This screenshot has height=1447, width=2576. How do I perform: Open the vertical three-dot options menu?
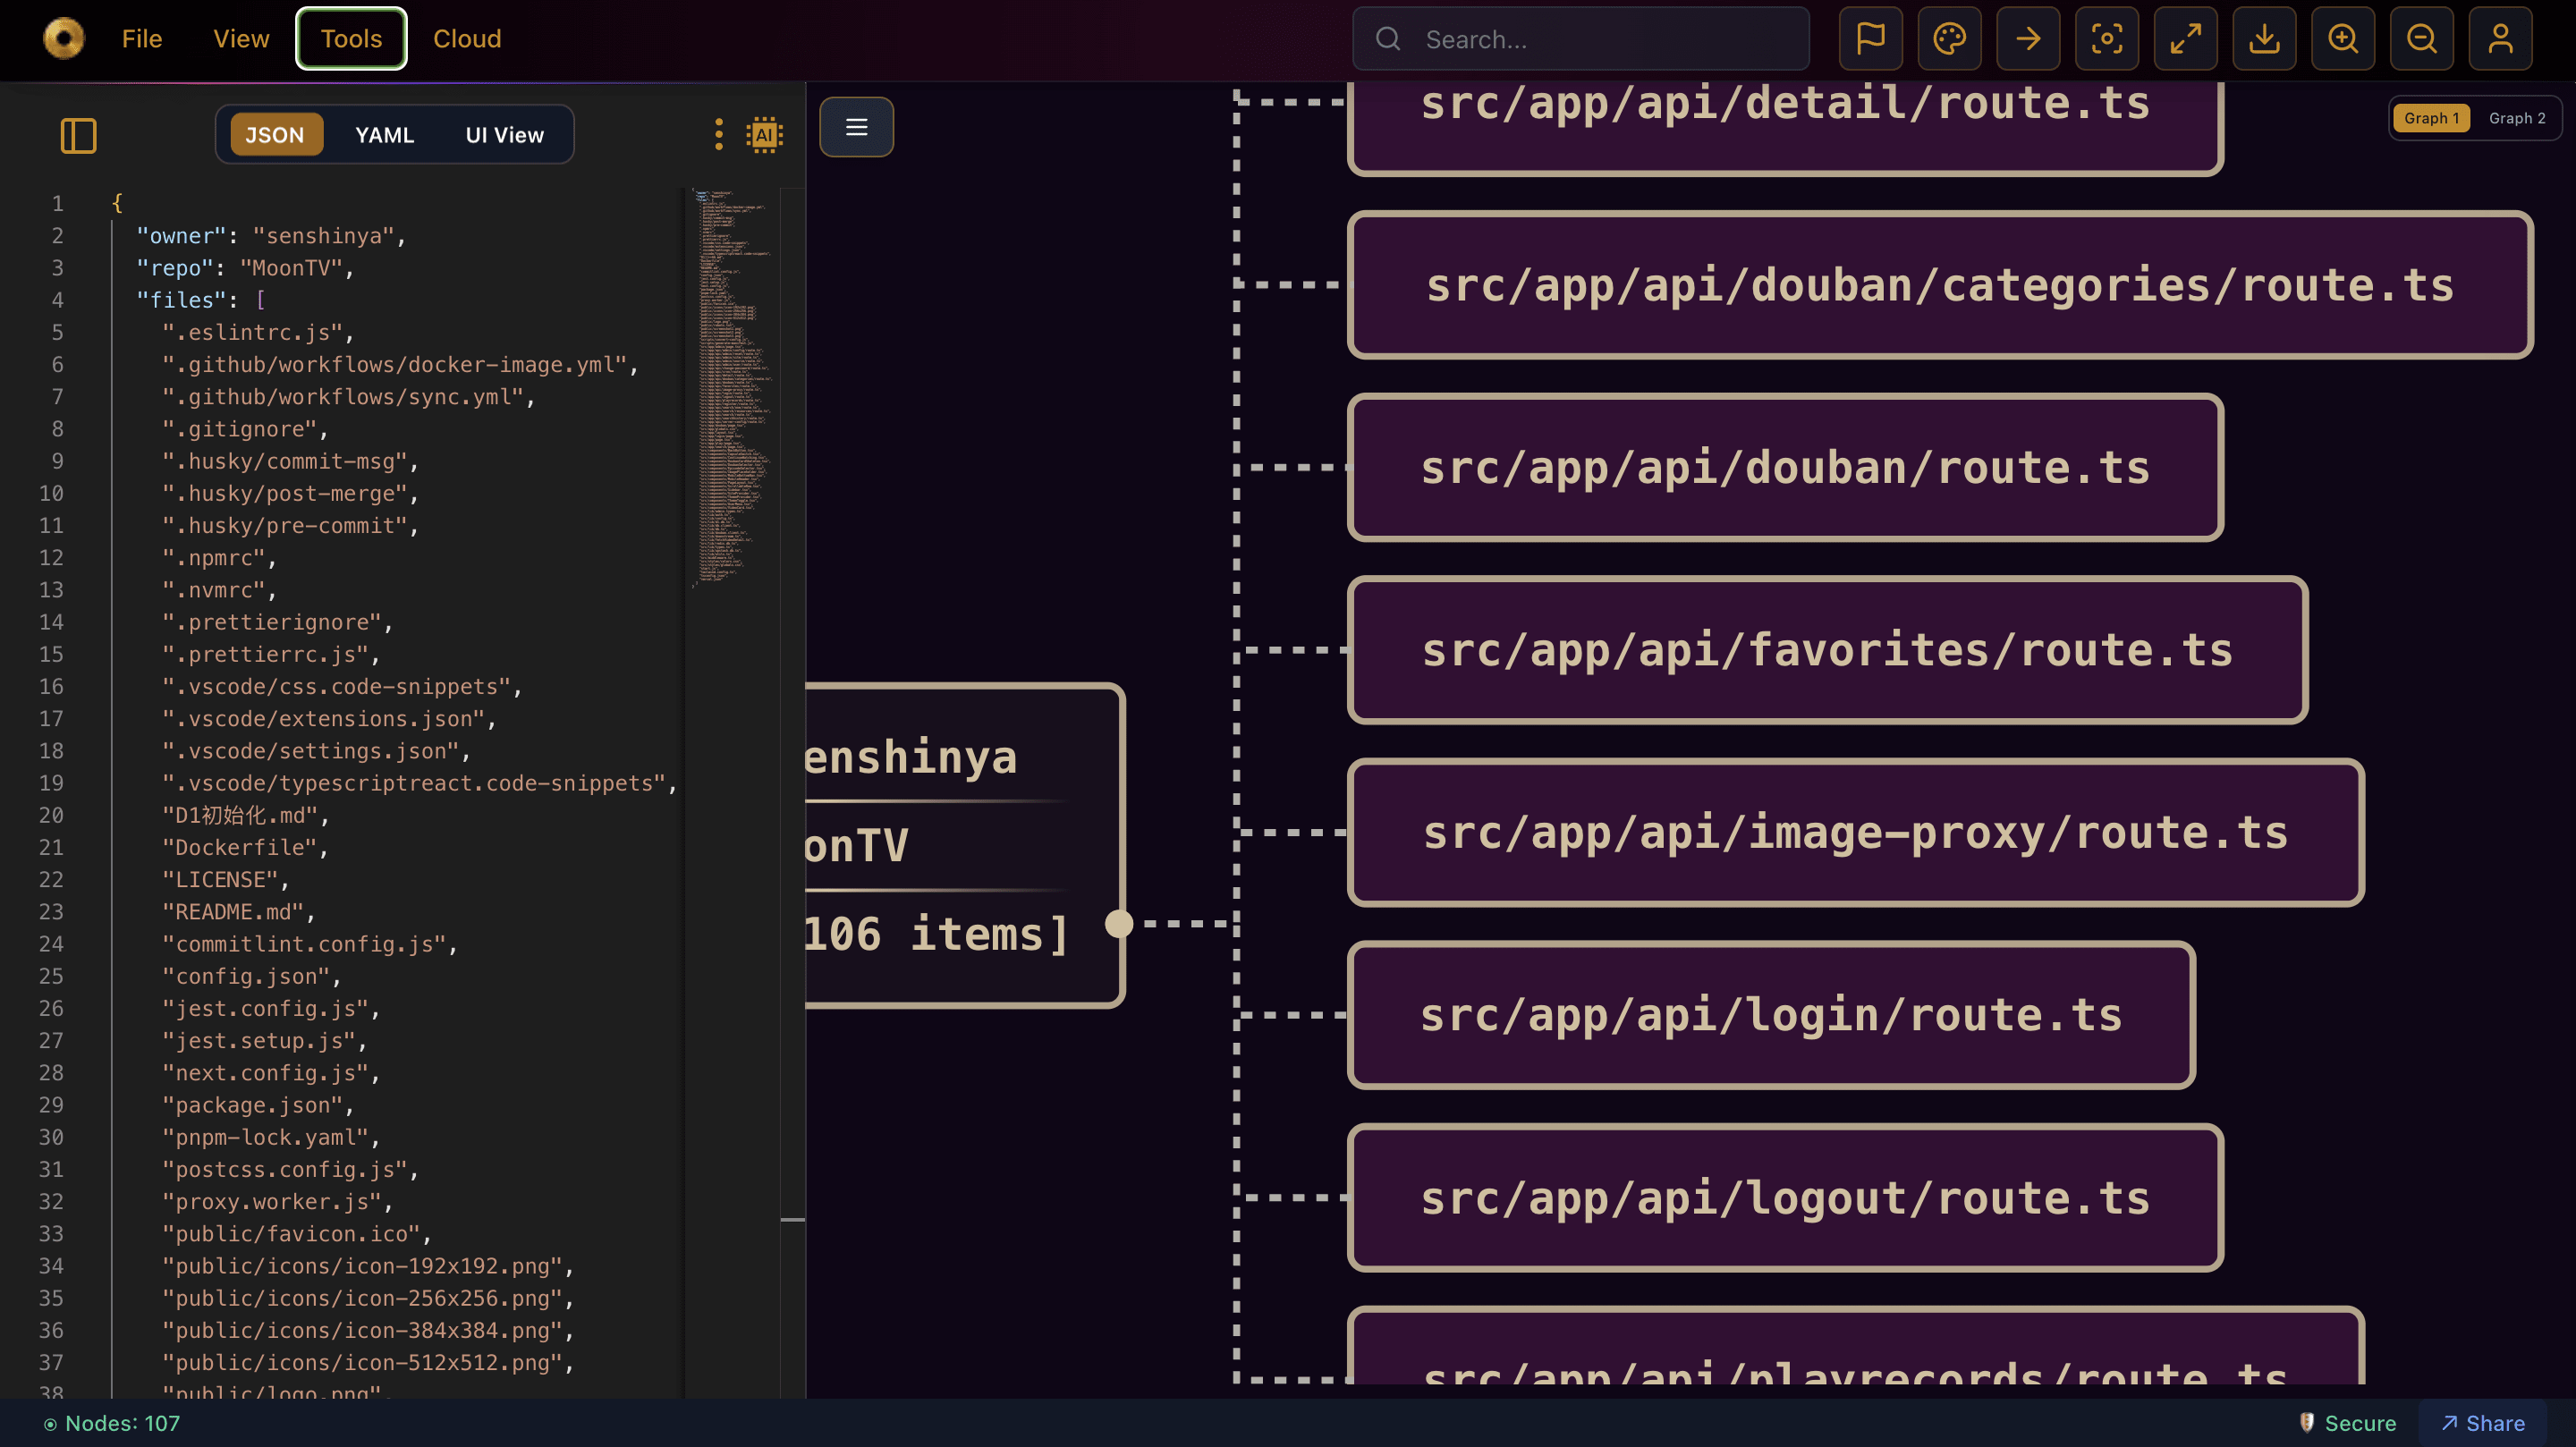718,134
